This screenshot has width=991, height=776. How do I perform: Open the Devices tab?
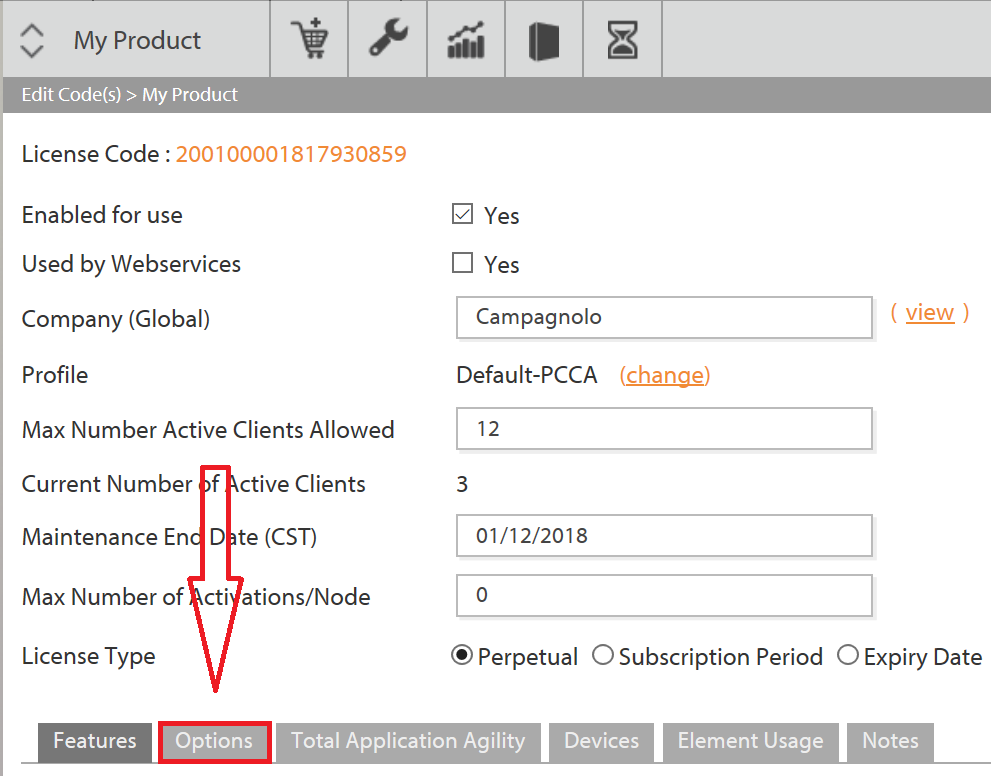pos(601,741)
